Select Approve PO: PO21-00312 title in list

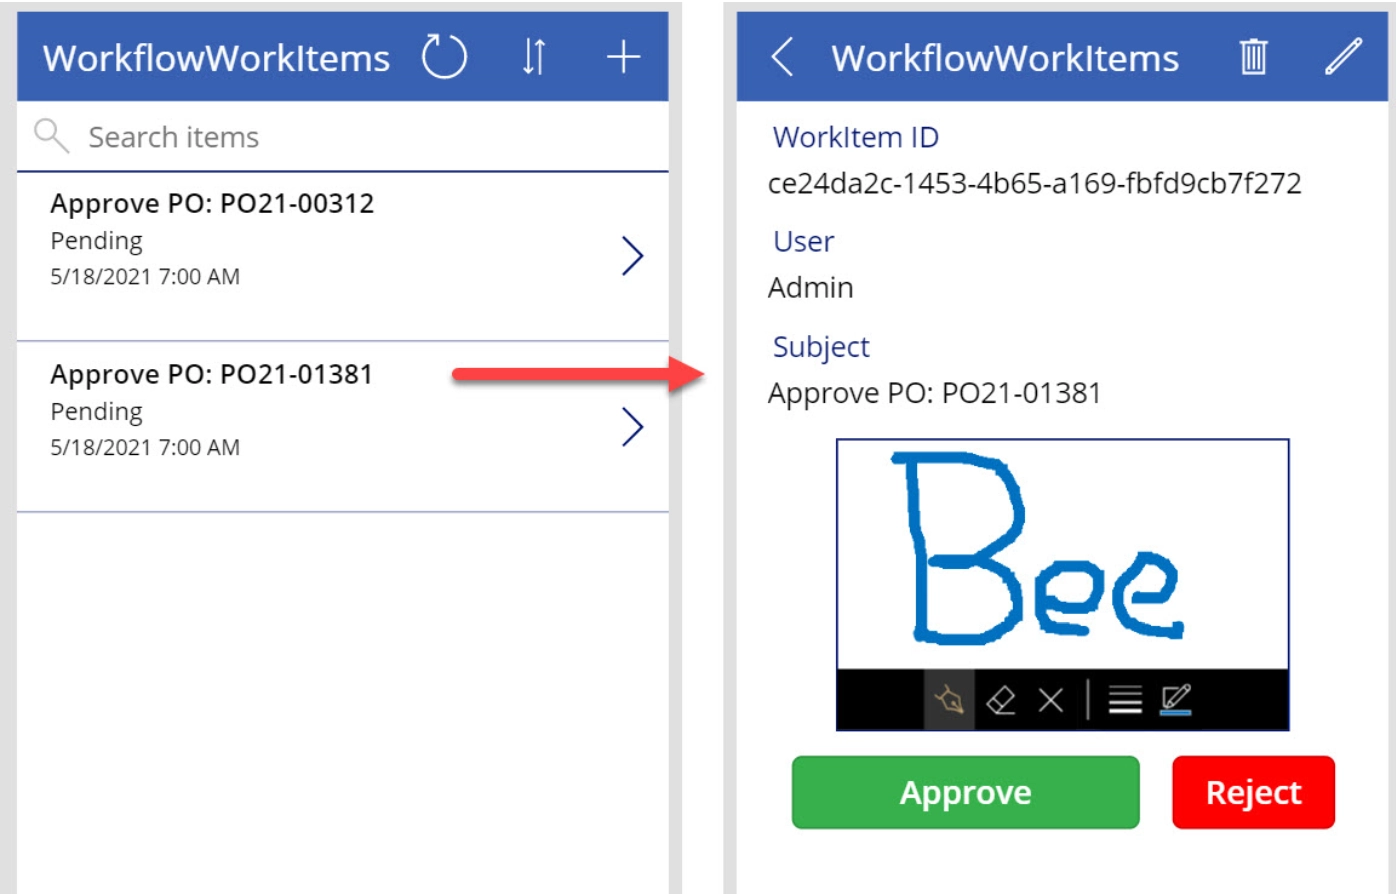(x=212, y=204)
